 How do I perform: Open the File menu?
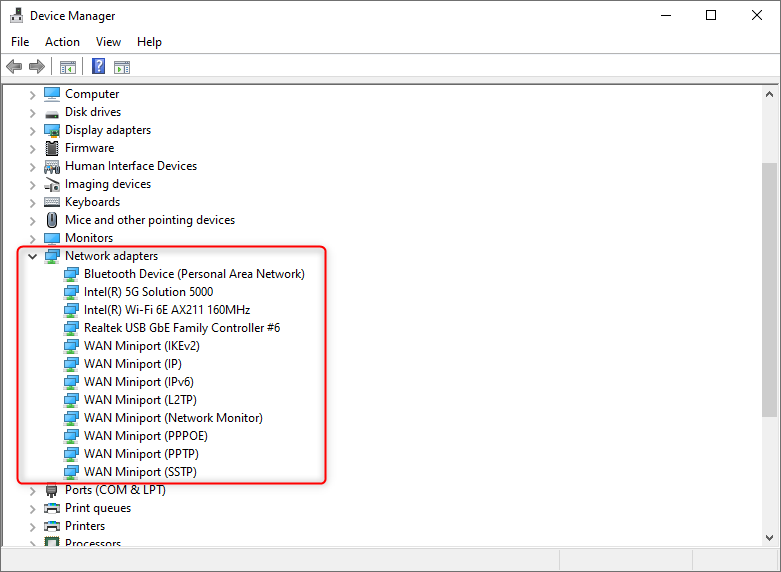(x=20, y=42)
